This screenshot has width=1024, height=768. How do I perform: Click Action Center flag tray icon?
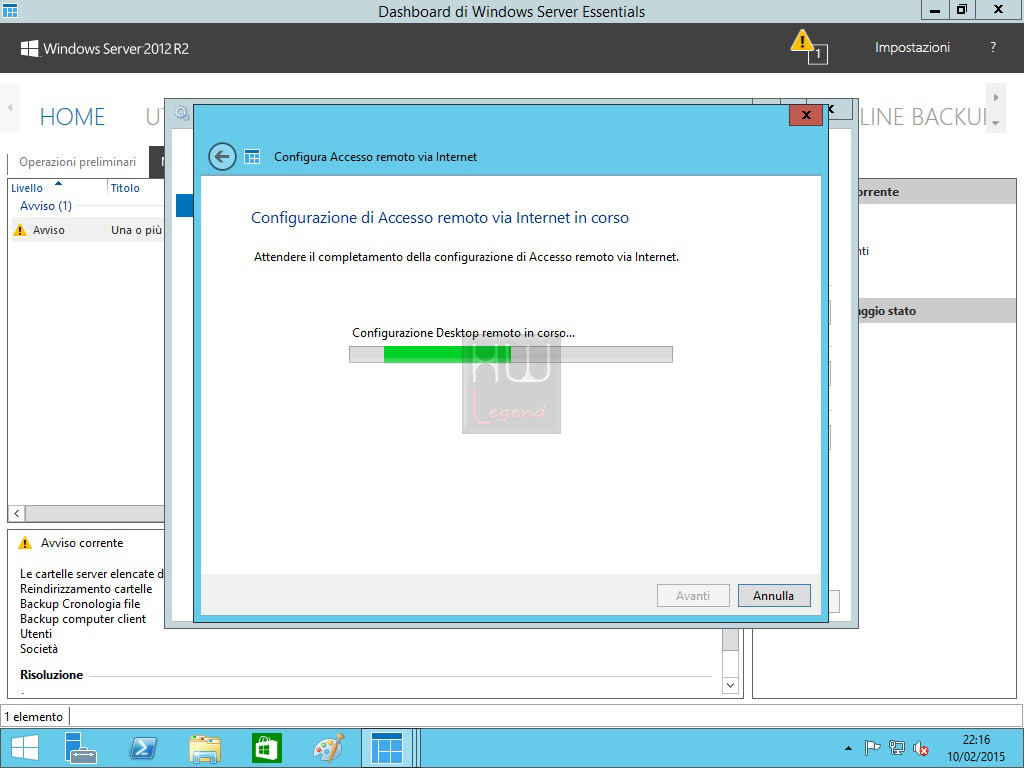pos(872,748)
